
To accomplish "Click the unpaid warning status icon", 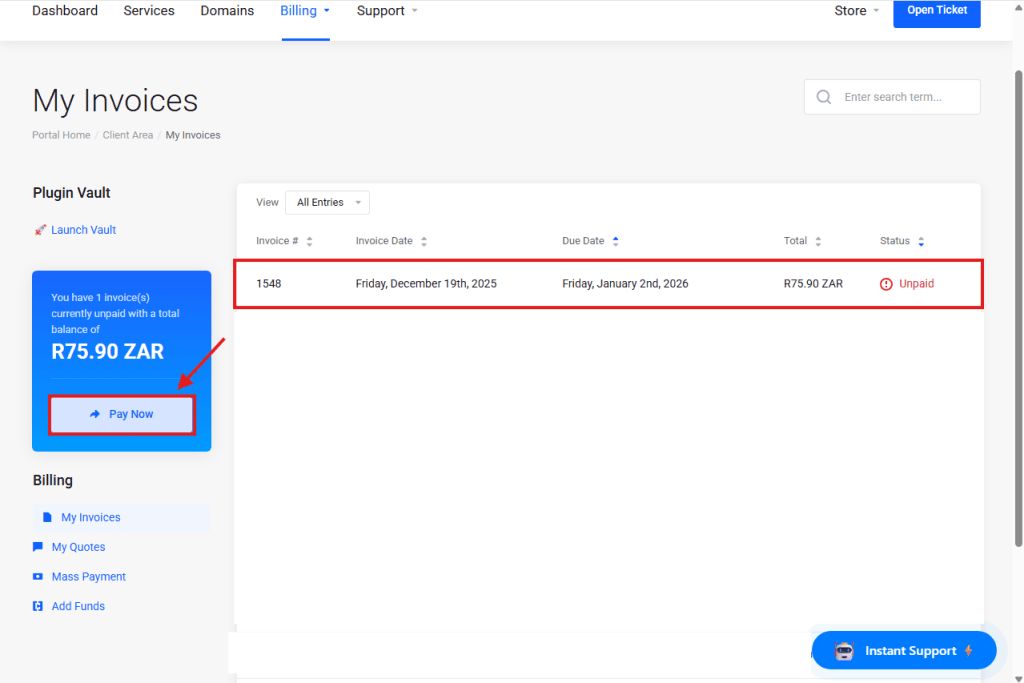I will (886, 284).
